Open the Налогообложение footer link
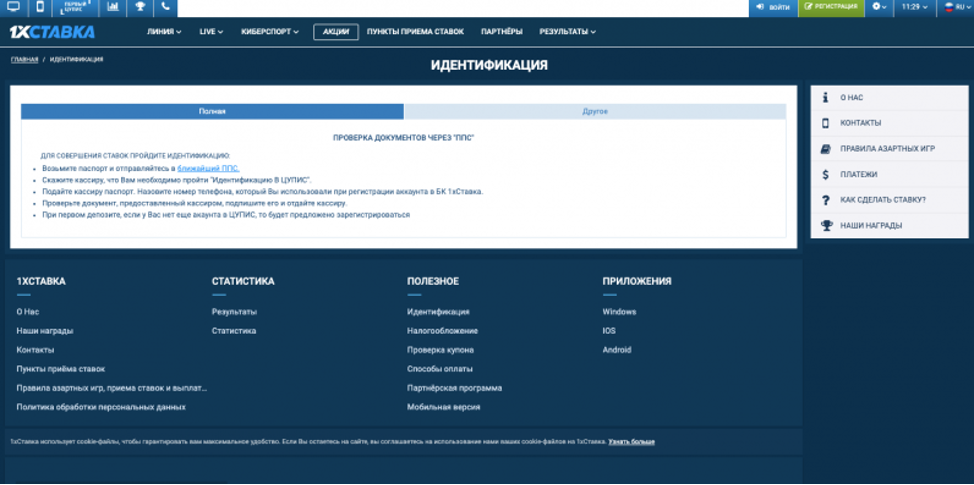The width and height of the screenshot is (974, 485). point(443,331)
